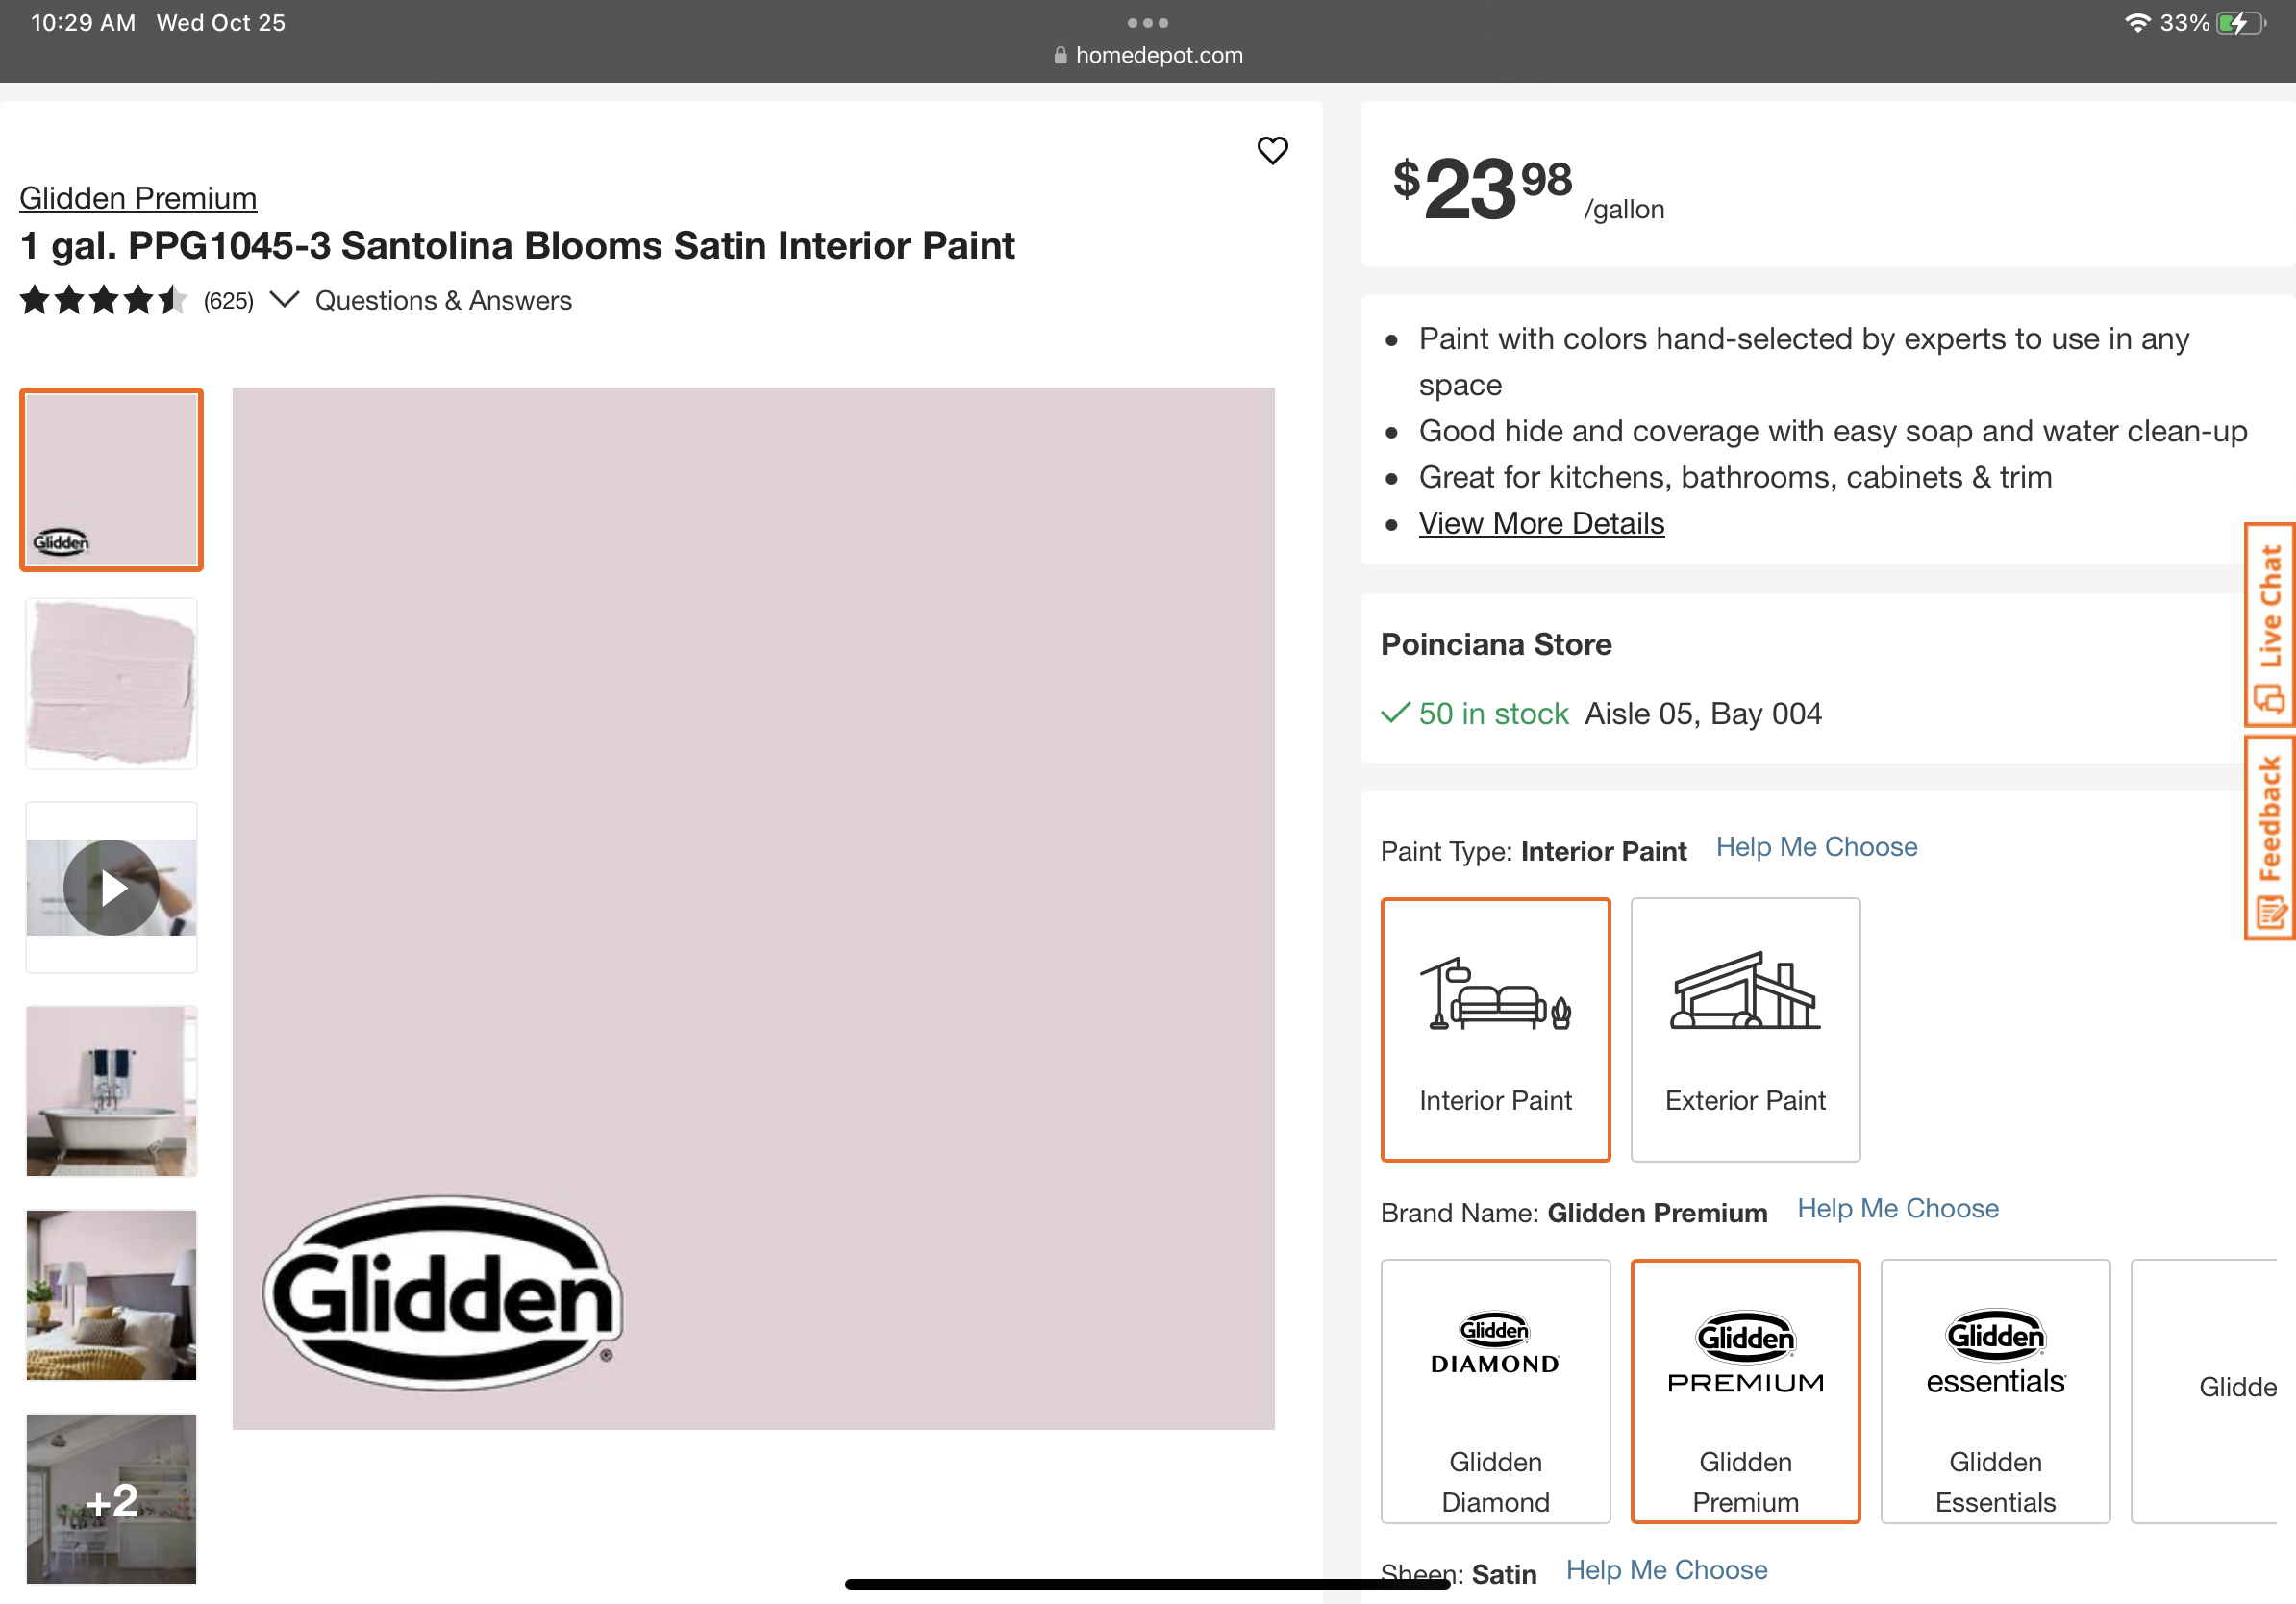Image resolution: width=2296 pixels, height=1604 pixels.
Task: Click the green in-stock checkmark
Action: click(x=1396, y=713)
